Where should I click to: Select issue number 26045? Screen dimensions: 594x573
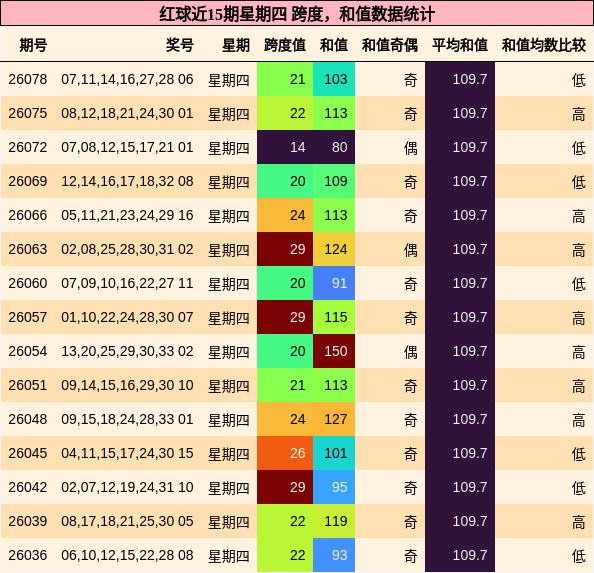pos(28,453)
